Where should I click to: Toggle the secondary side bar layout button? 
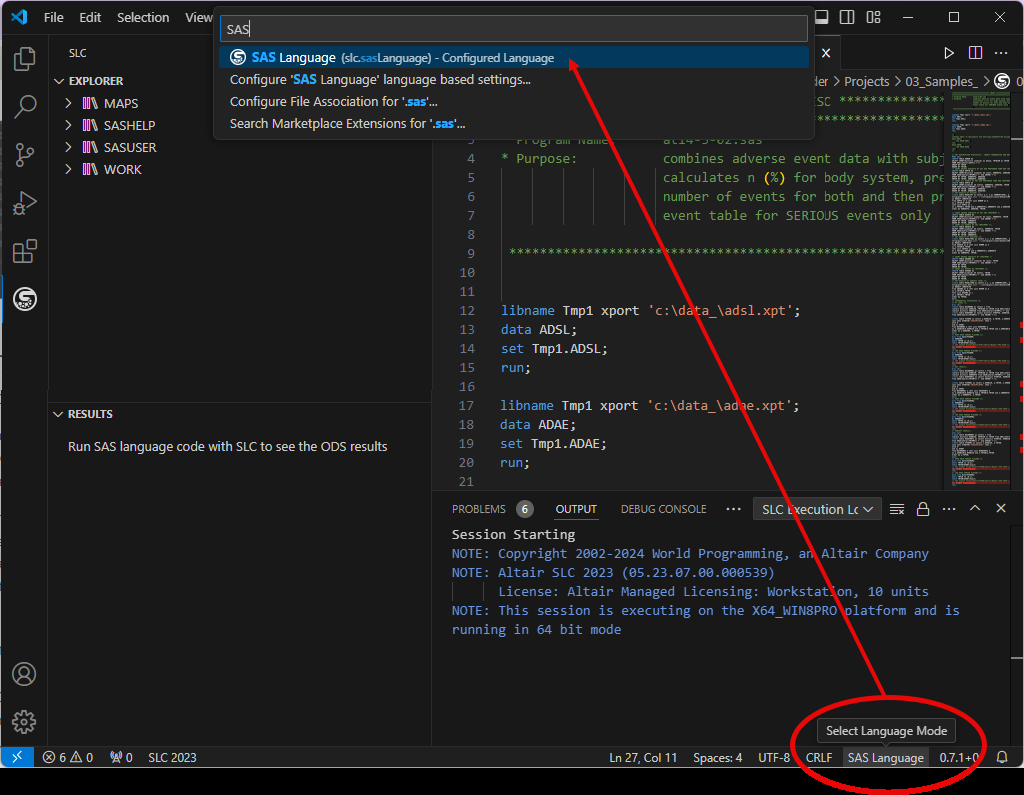point(847,17)
